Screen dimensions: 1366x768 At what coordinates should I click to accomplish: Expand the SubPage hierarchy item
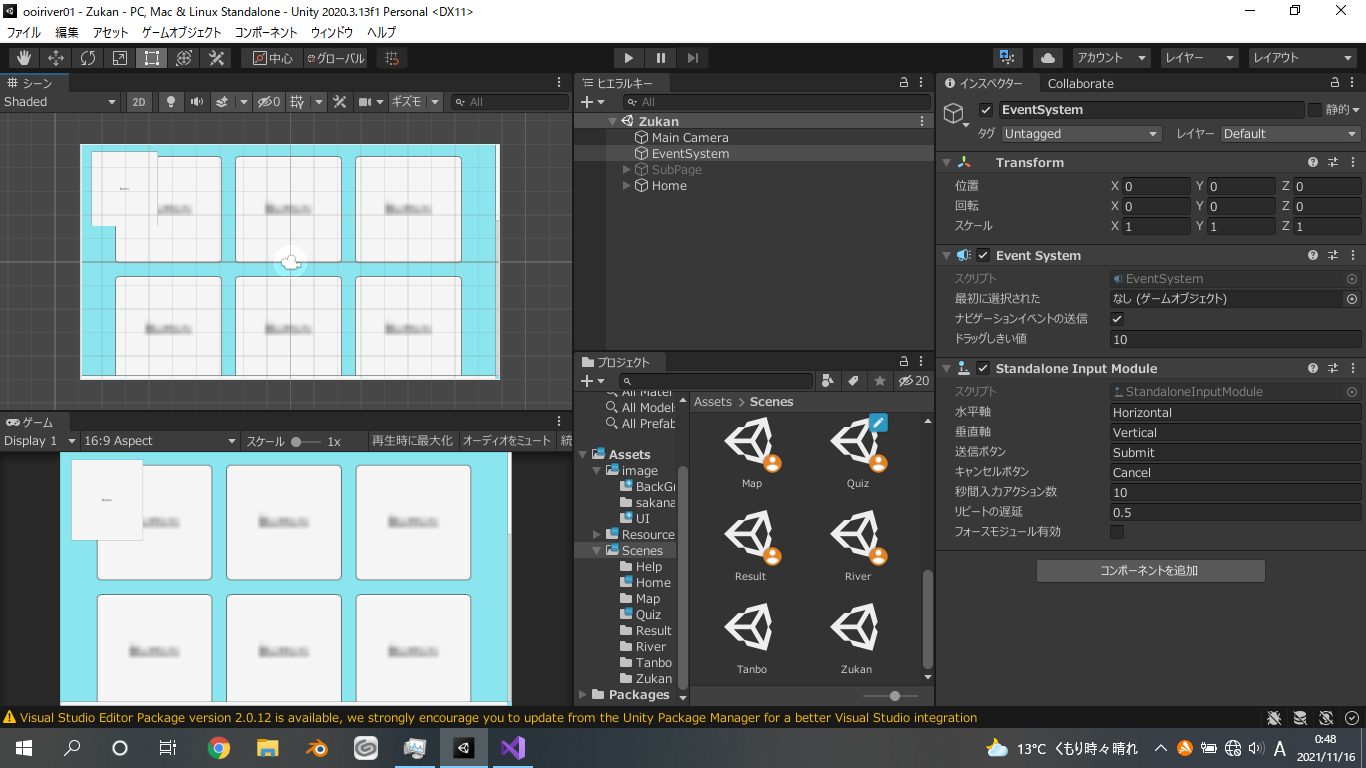point(627,170)
